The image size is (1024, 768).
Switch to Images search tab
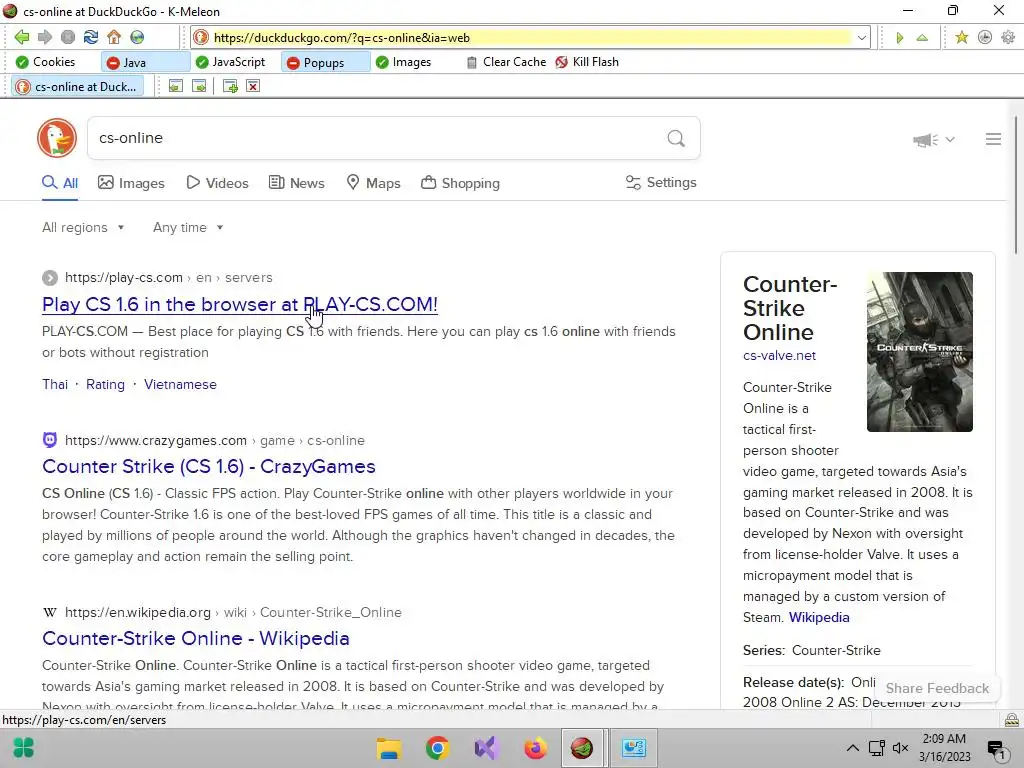131,183
